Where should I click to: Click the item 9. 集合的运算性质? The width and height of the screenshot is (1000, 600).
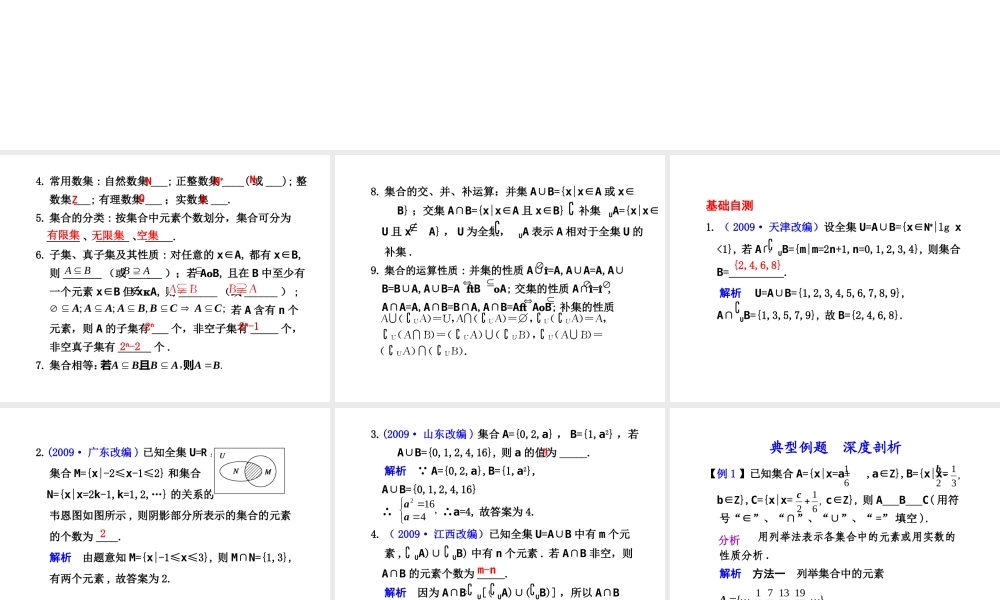click(x=497, y=270)
